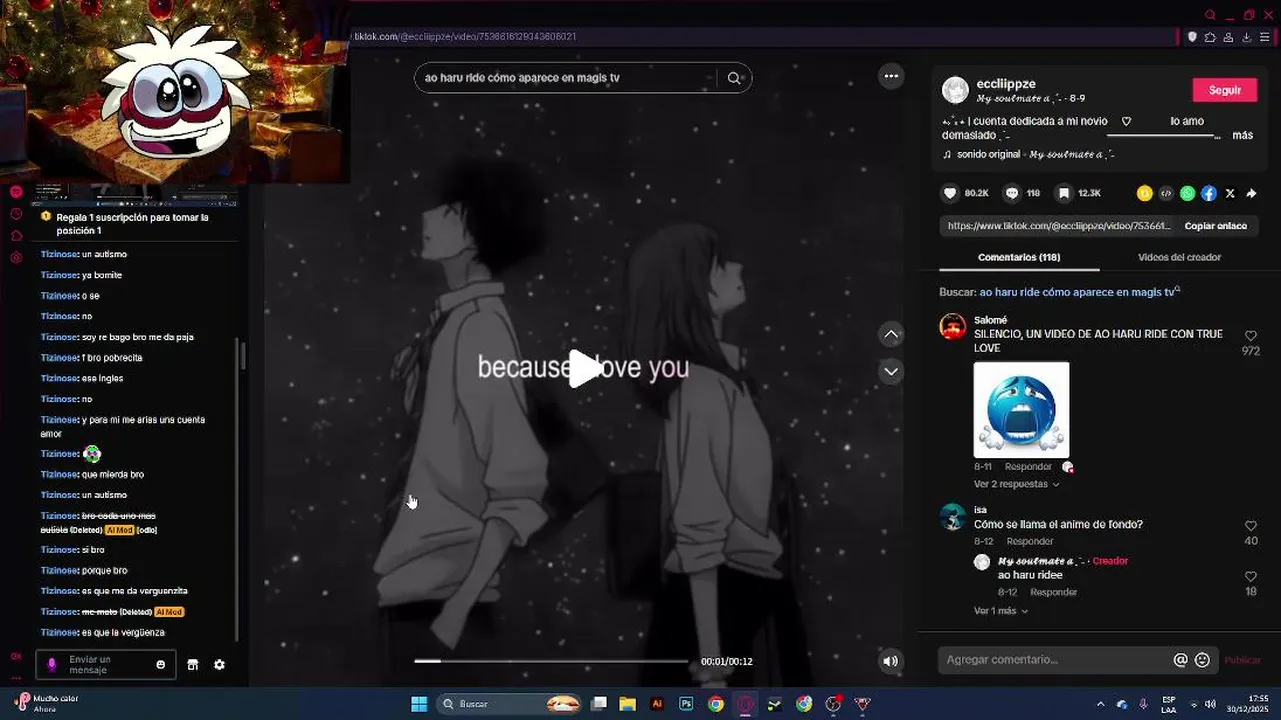Share video via Facebook icon

pyautogui.click(x=1208, y=193)
